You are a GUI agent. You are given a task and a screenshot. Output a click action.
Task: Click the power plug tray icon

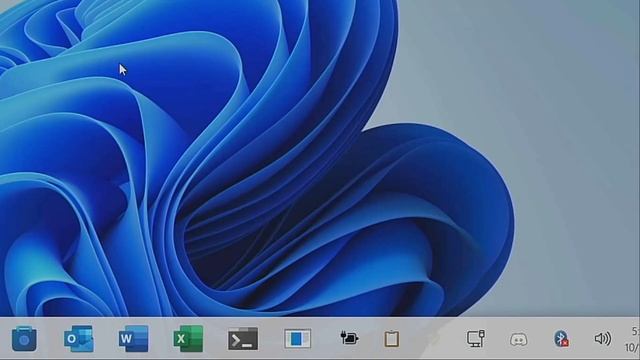349,338
